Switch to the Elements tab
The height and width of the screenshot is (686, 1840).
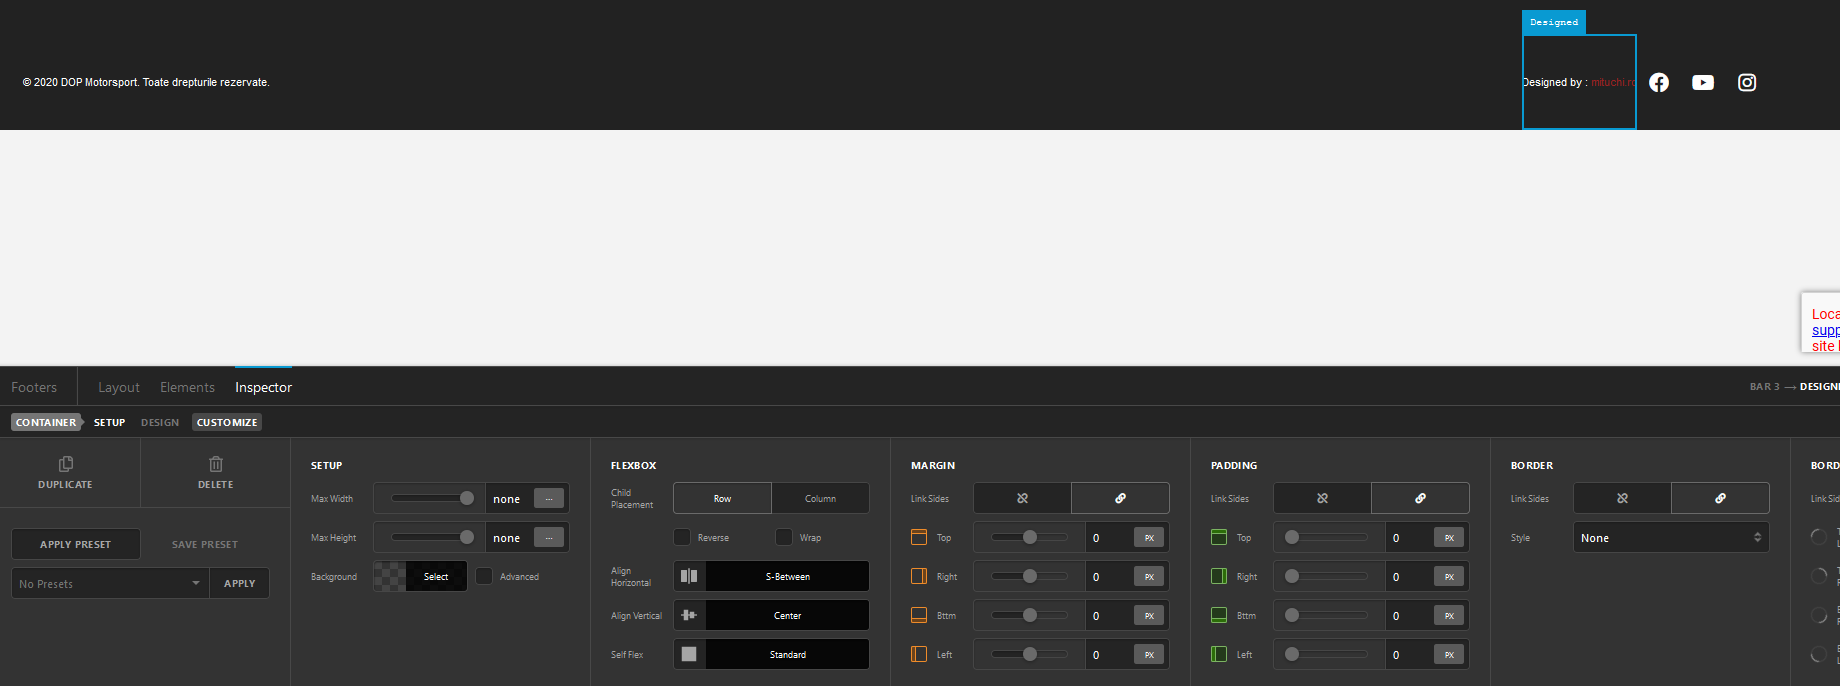click(x=187, y=387)
